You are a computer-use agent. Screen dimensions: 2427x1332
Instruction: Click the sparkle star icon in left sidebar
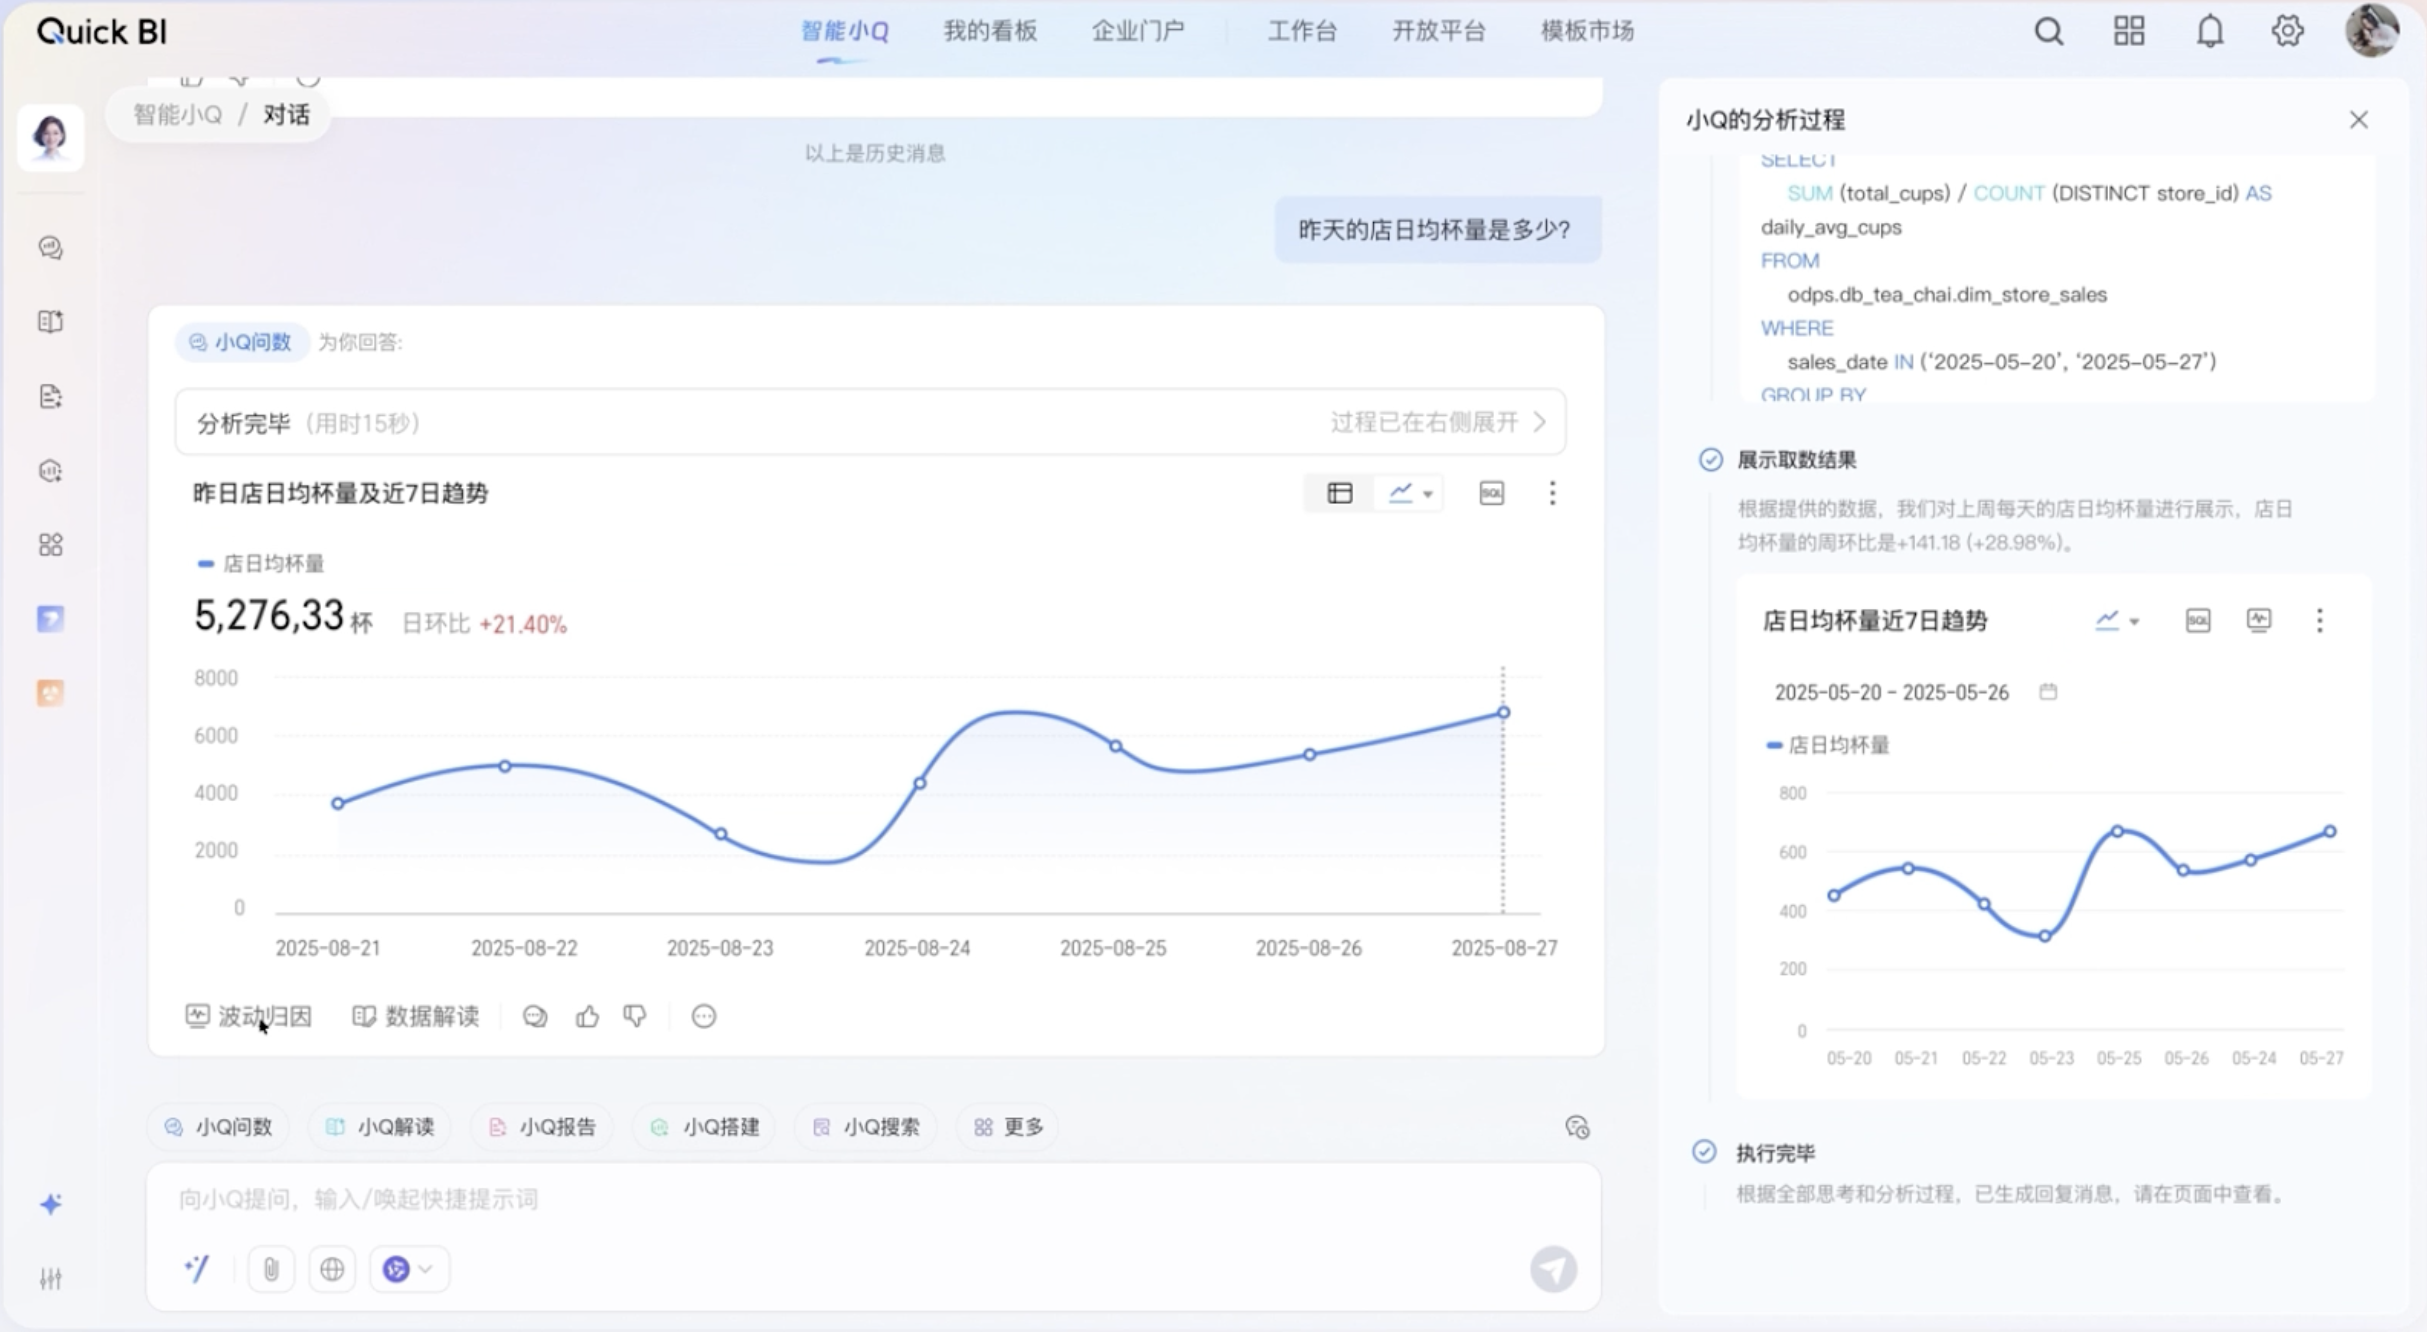pos(51,1204)
